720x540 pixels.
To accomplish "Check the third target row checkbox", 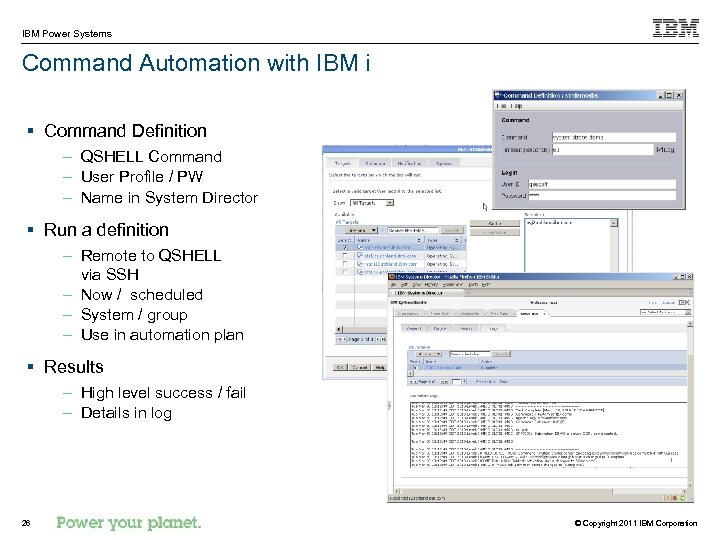I will tap(345, 264).
